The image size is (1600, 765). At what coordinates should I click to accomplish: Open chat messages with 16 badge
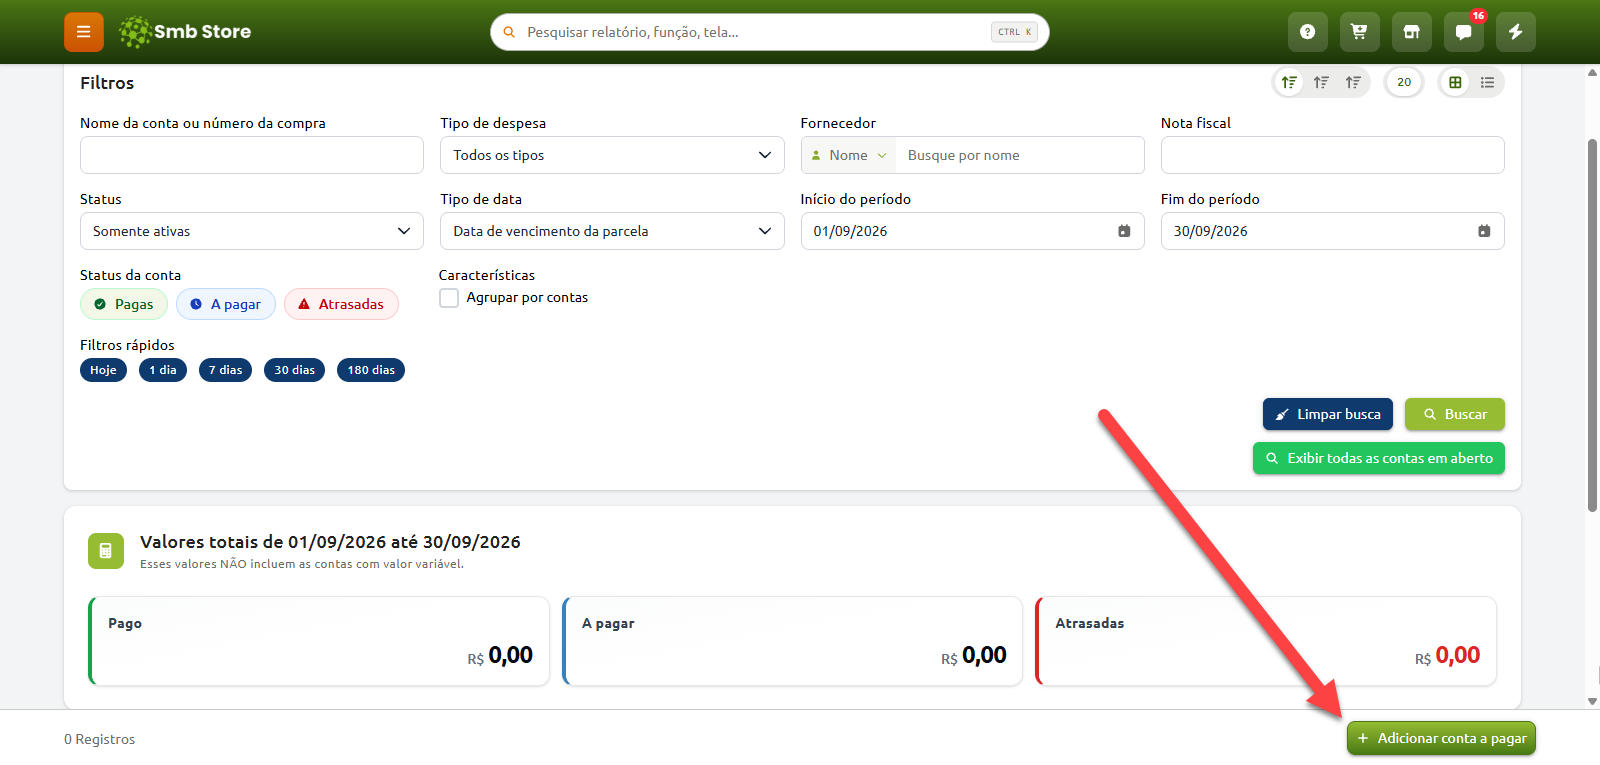coord(1463,32)
